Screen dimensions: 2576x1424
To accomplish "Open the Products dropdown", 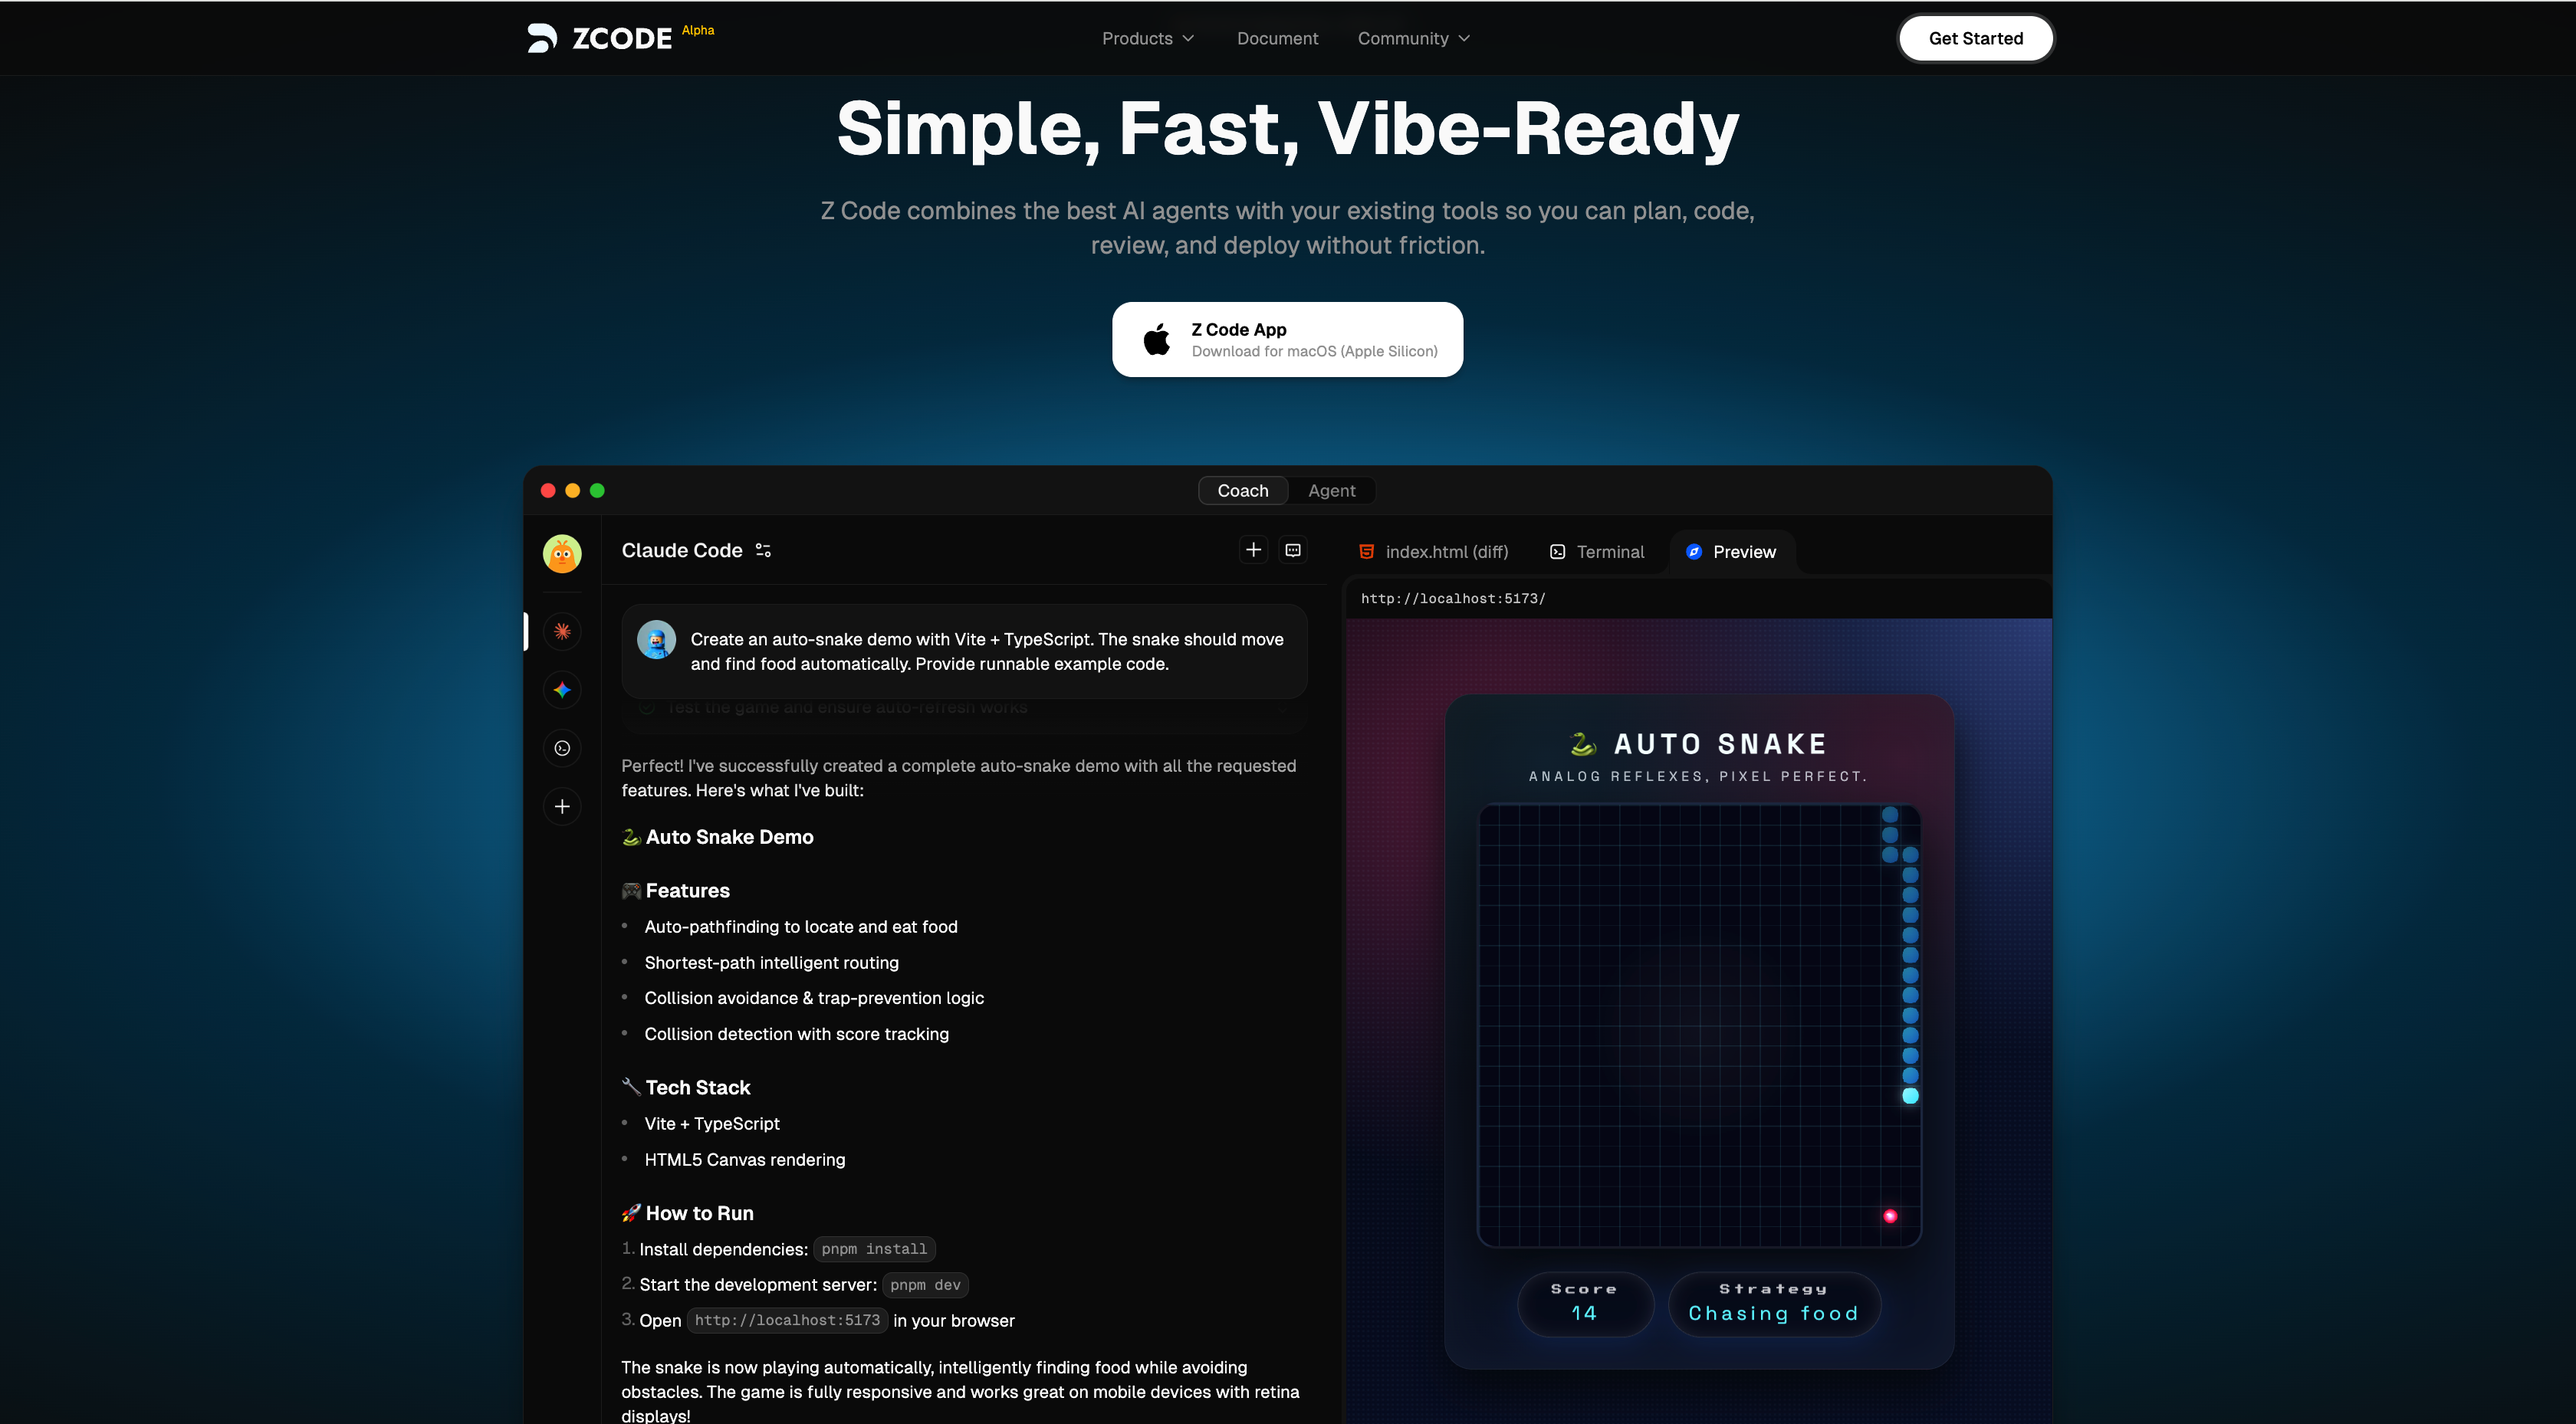I will (1147, 38).
